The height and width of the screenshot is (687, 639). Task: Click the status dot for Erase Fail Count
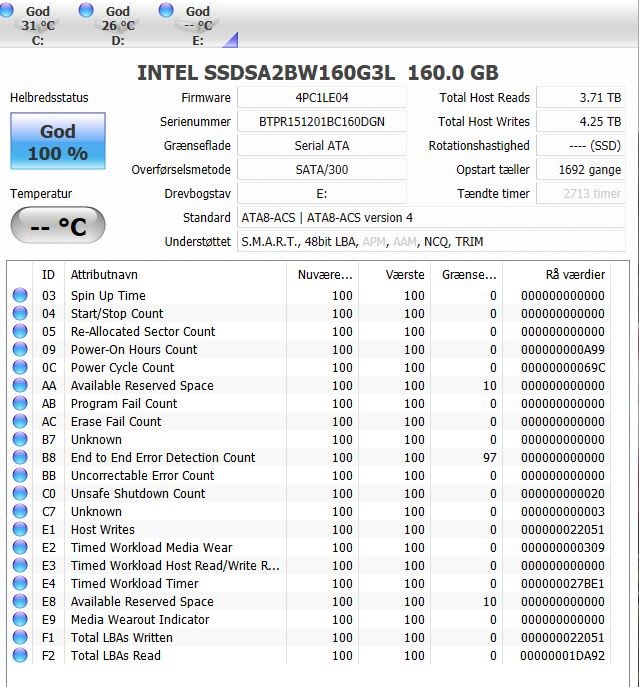(x=20, y=421)
